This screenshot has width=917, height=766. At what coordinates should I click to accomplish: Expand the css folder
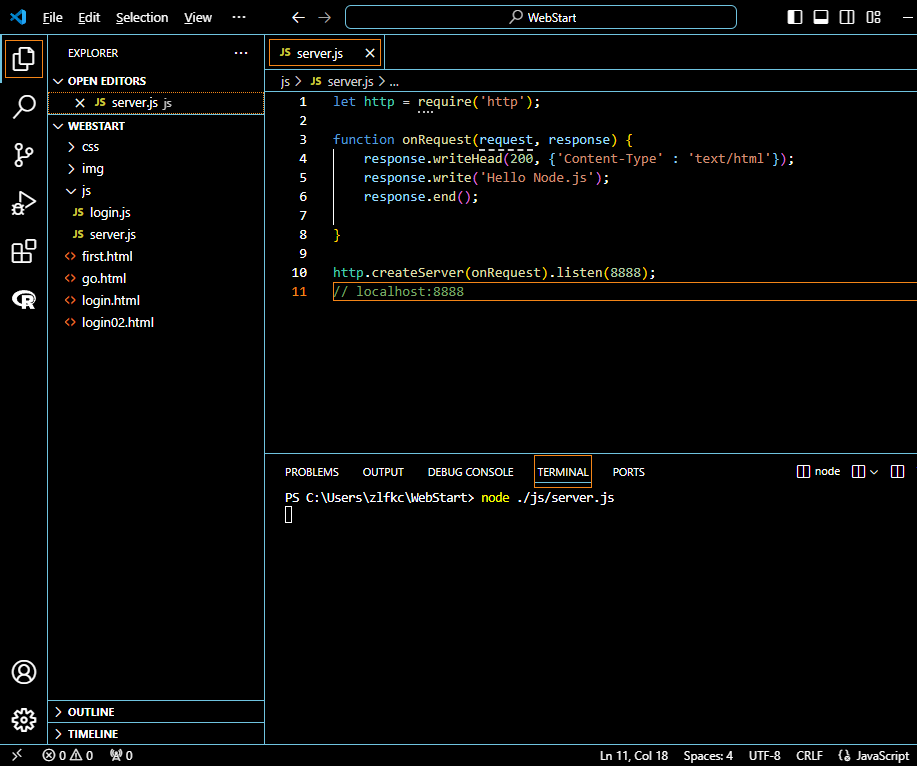click(71, 147)
